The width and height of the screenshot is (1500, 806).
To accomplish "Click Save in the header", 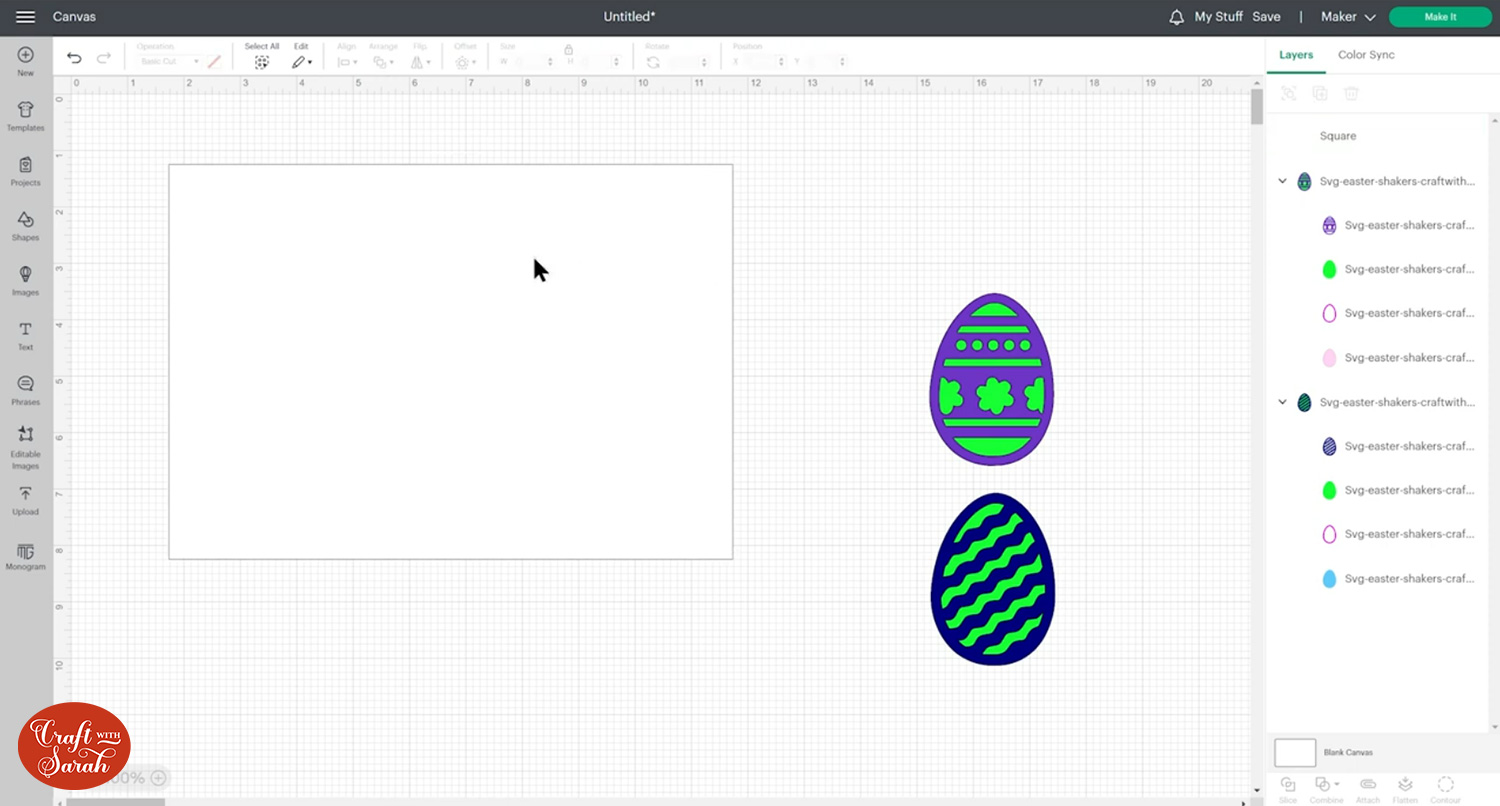I will 1266,17.
